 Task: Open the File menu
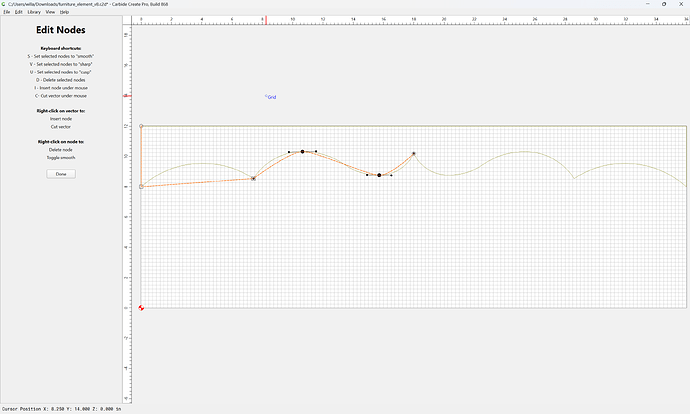point(7,12)
